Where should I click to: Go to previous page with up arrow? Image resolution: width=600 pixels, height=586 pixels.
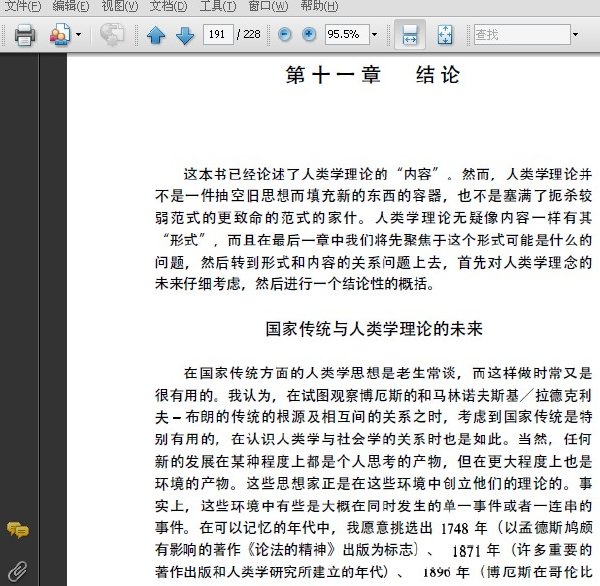[156, 35]
